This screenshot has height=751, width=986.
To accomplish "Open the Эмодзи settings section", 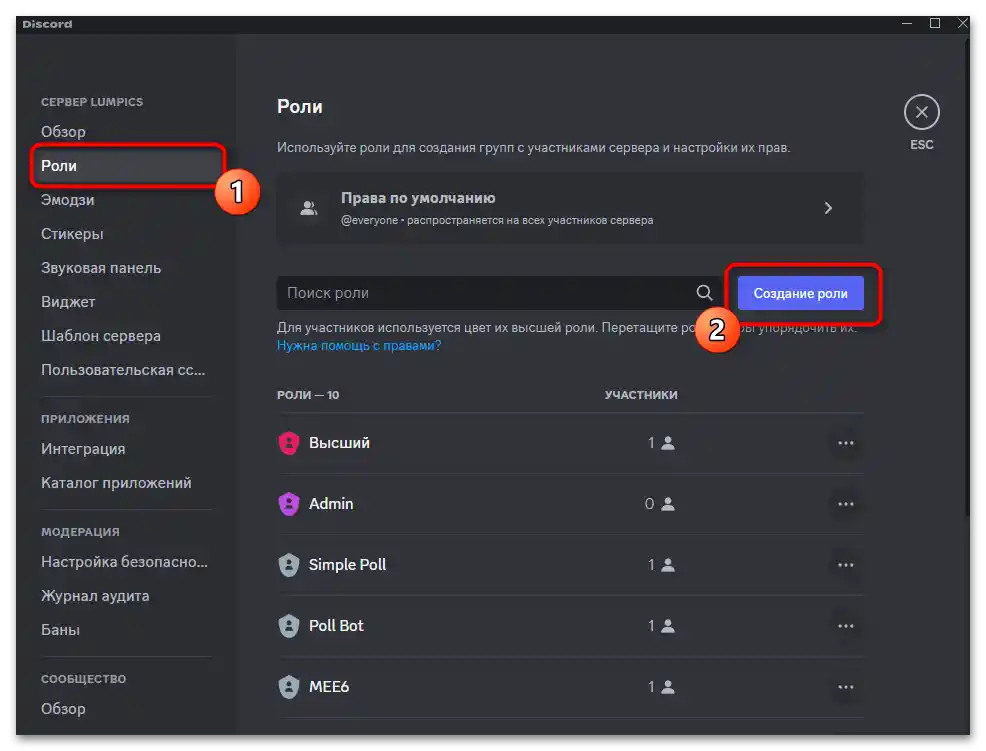I will click(68, 200).
